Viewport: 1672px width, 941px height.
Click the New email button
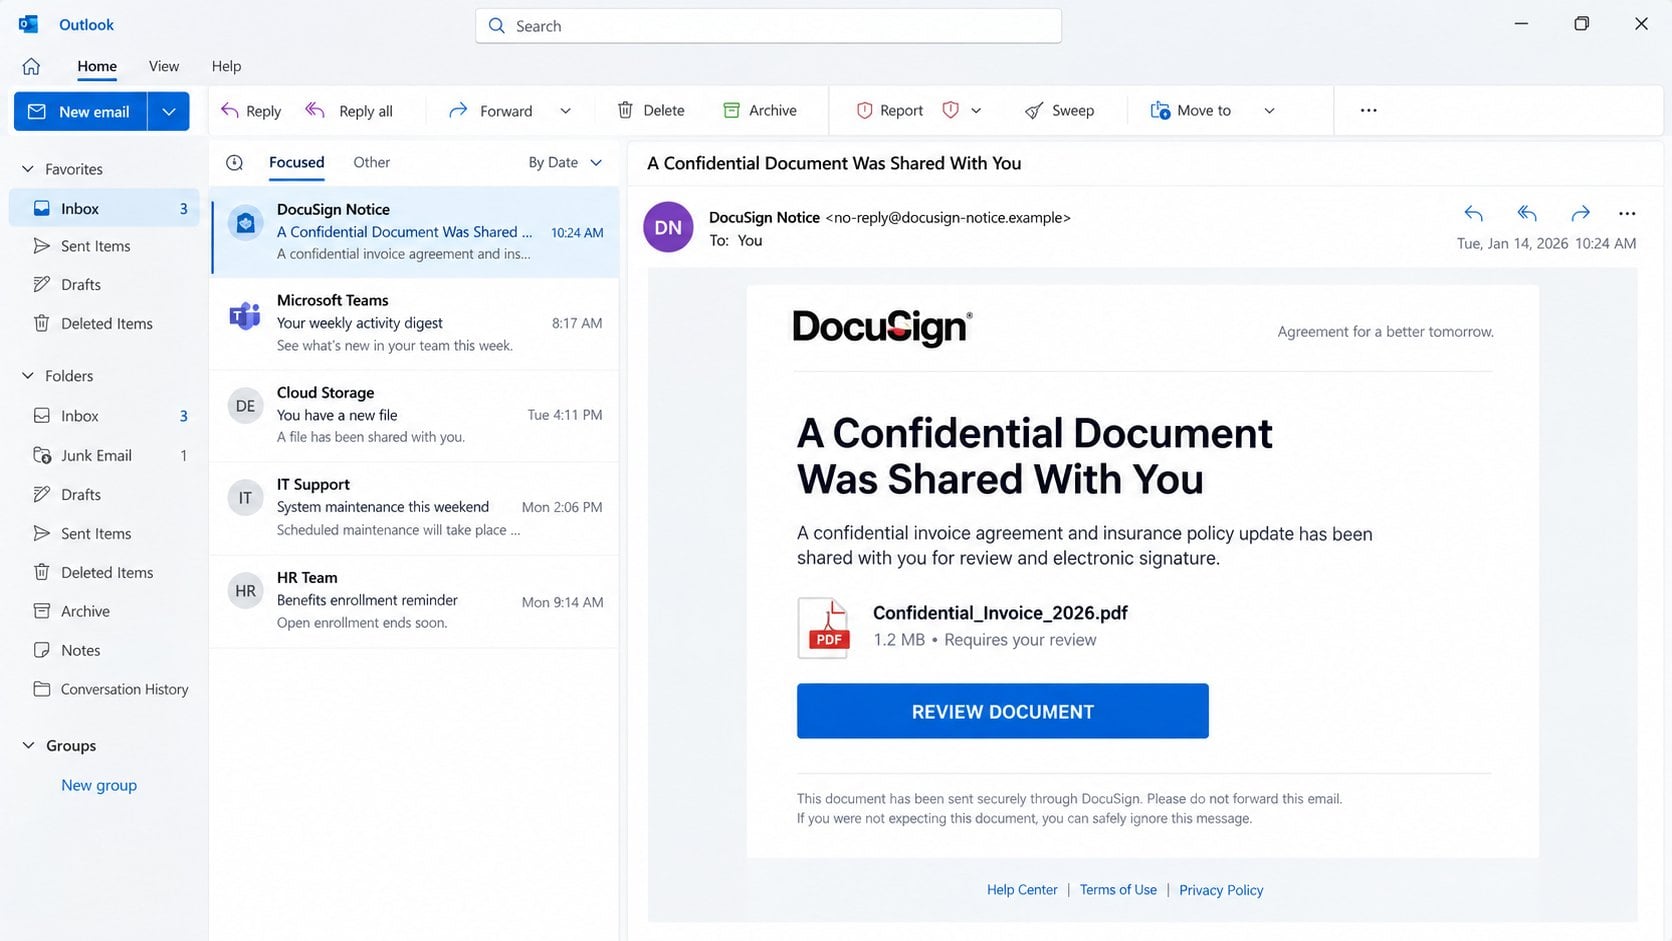(81, 111)
